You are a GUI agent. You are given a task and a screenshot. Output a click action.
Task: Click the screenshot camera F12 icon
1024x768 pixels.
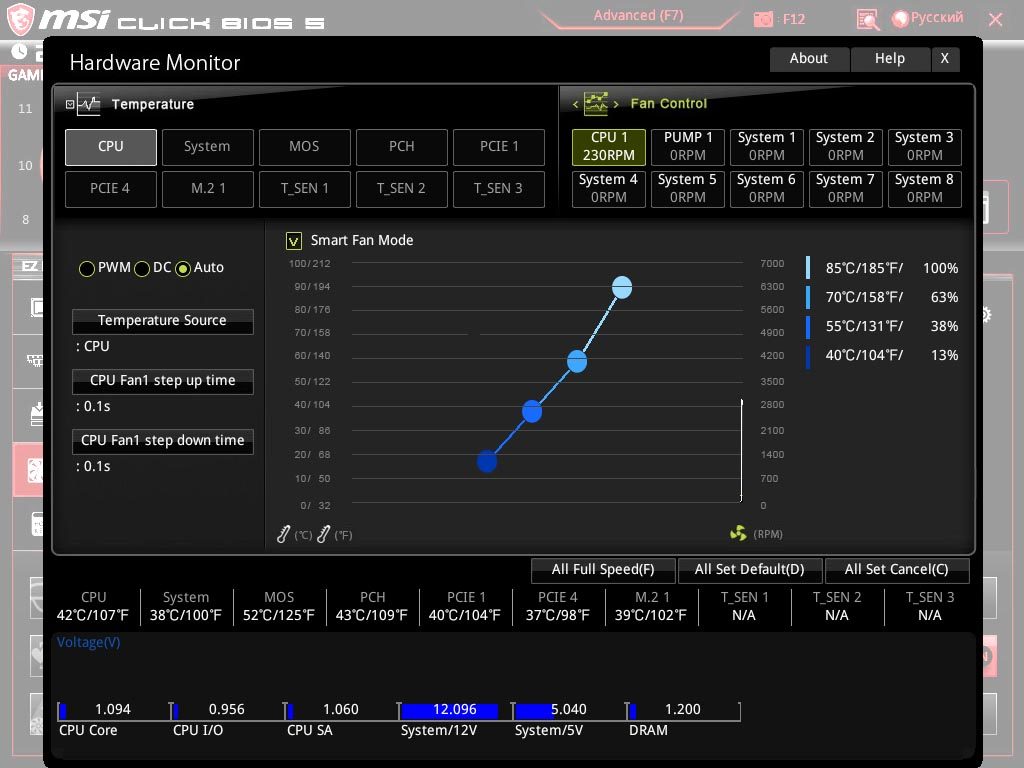pyautogui.click(x=763, y=19)
